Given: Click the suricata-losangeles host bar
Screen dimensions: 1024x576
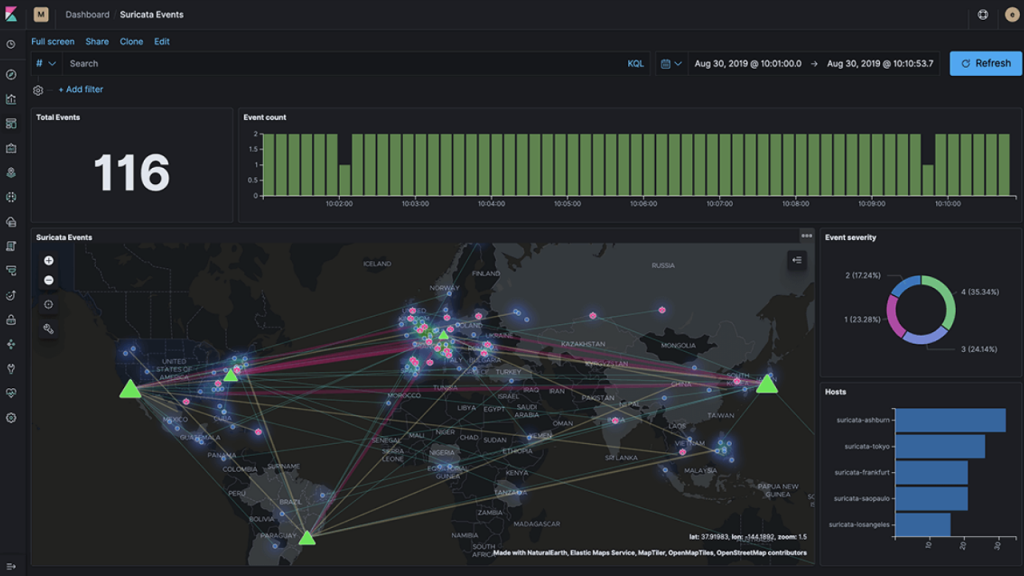Looking at the screenshot, I should click(x=923, y=524).
